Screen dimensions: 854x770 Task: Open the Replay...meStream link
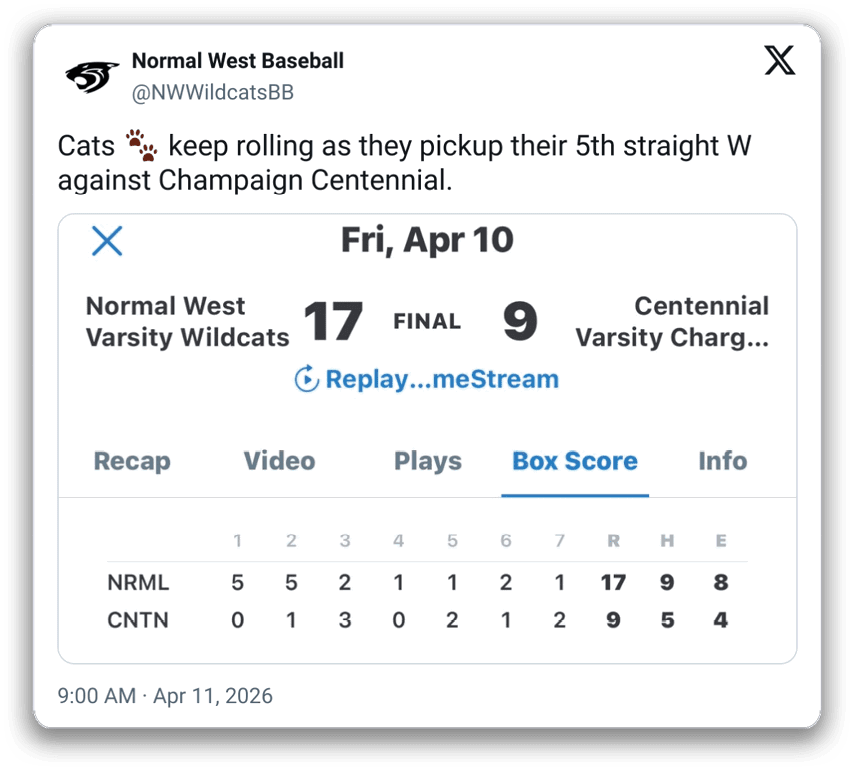tap(441, 380)
